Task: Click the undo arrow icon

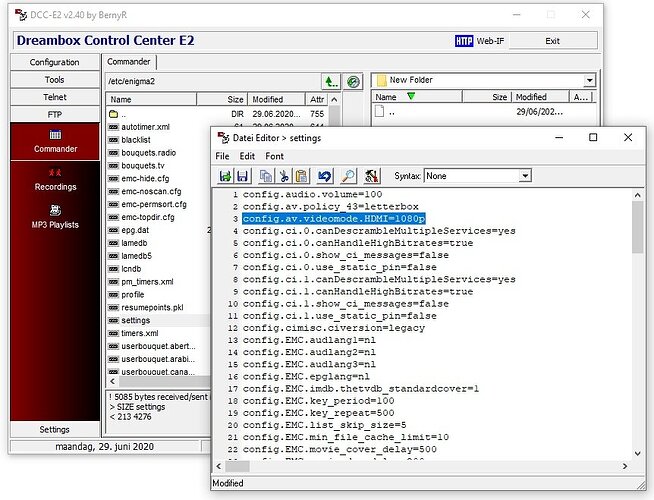Action: click(x=324, y=176)
